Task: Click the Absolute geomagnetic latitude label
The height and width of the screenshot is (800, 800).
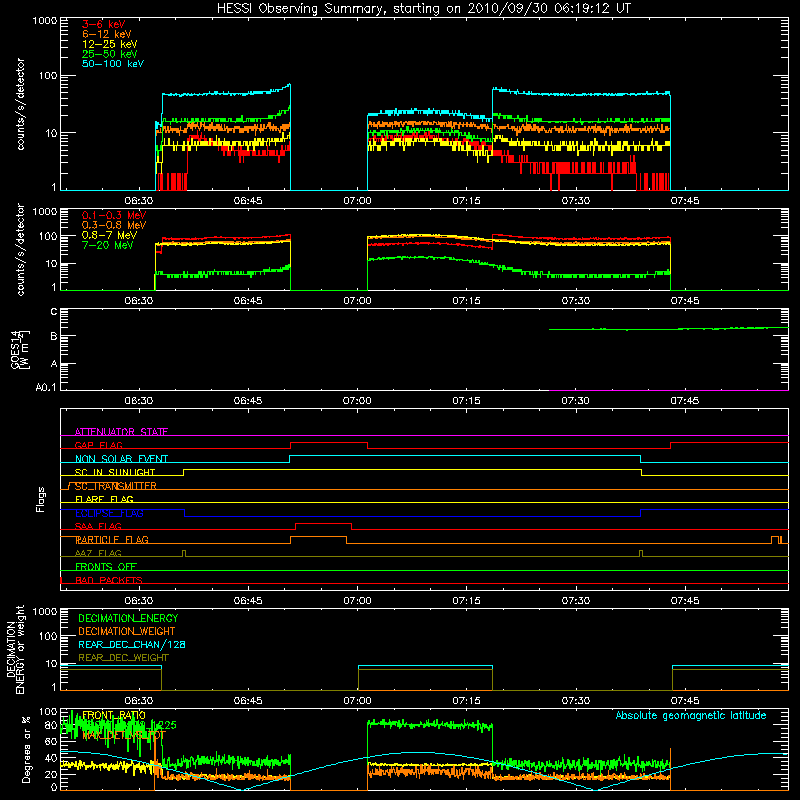Action: coord(691,715)
